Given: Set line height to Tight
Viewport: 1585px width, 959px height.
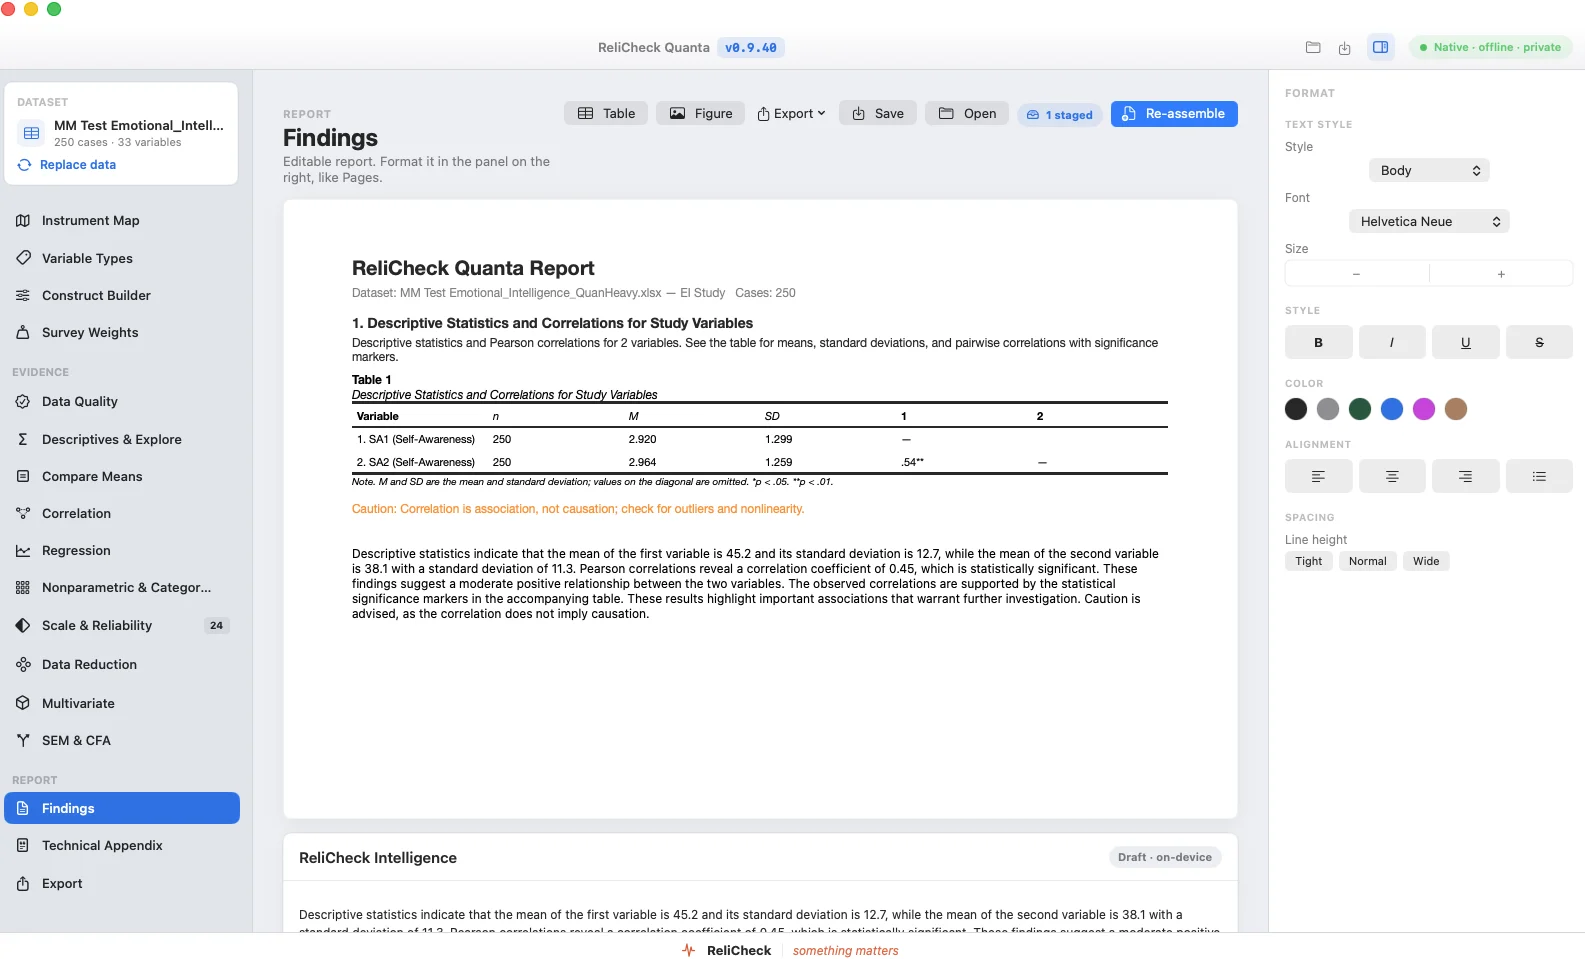Looking at the screenshot, I should (x=1308, y=561).
